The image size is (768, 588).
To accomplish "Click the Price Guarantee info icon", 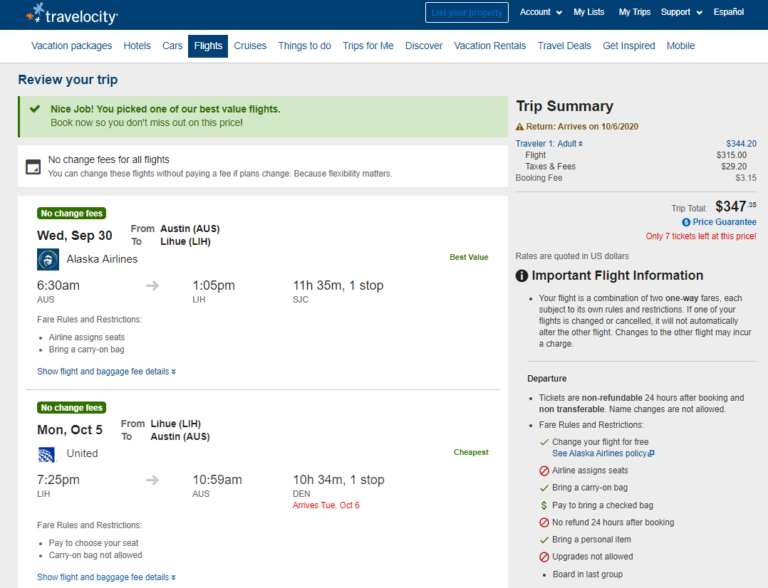I will [x=686, y=222].
